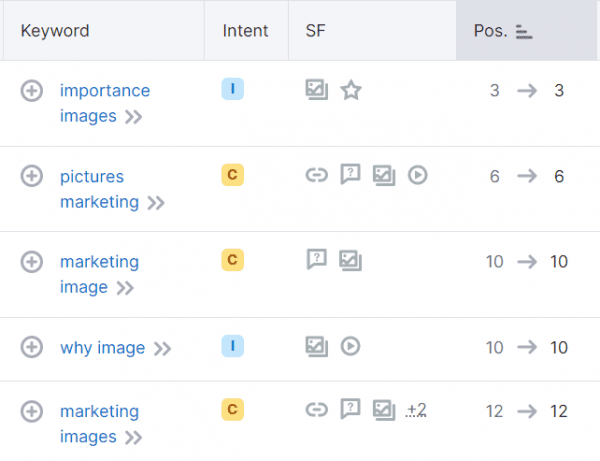Click image pack icon in 'importance images' row
This screenshot has height=461, width=600.
[317, 90]
